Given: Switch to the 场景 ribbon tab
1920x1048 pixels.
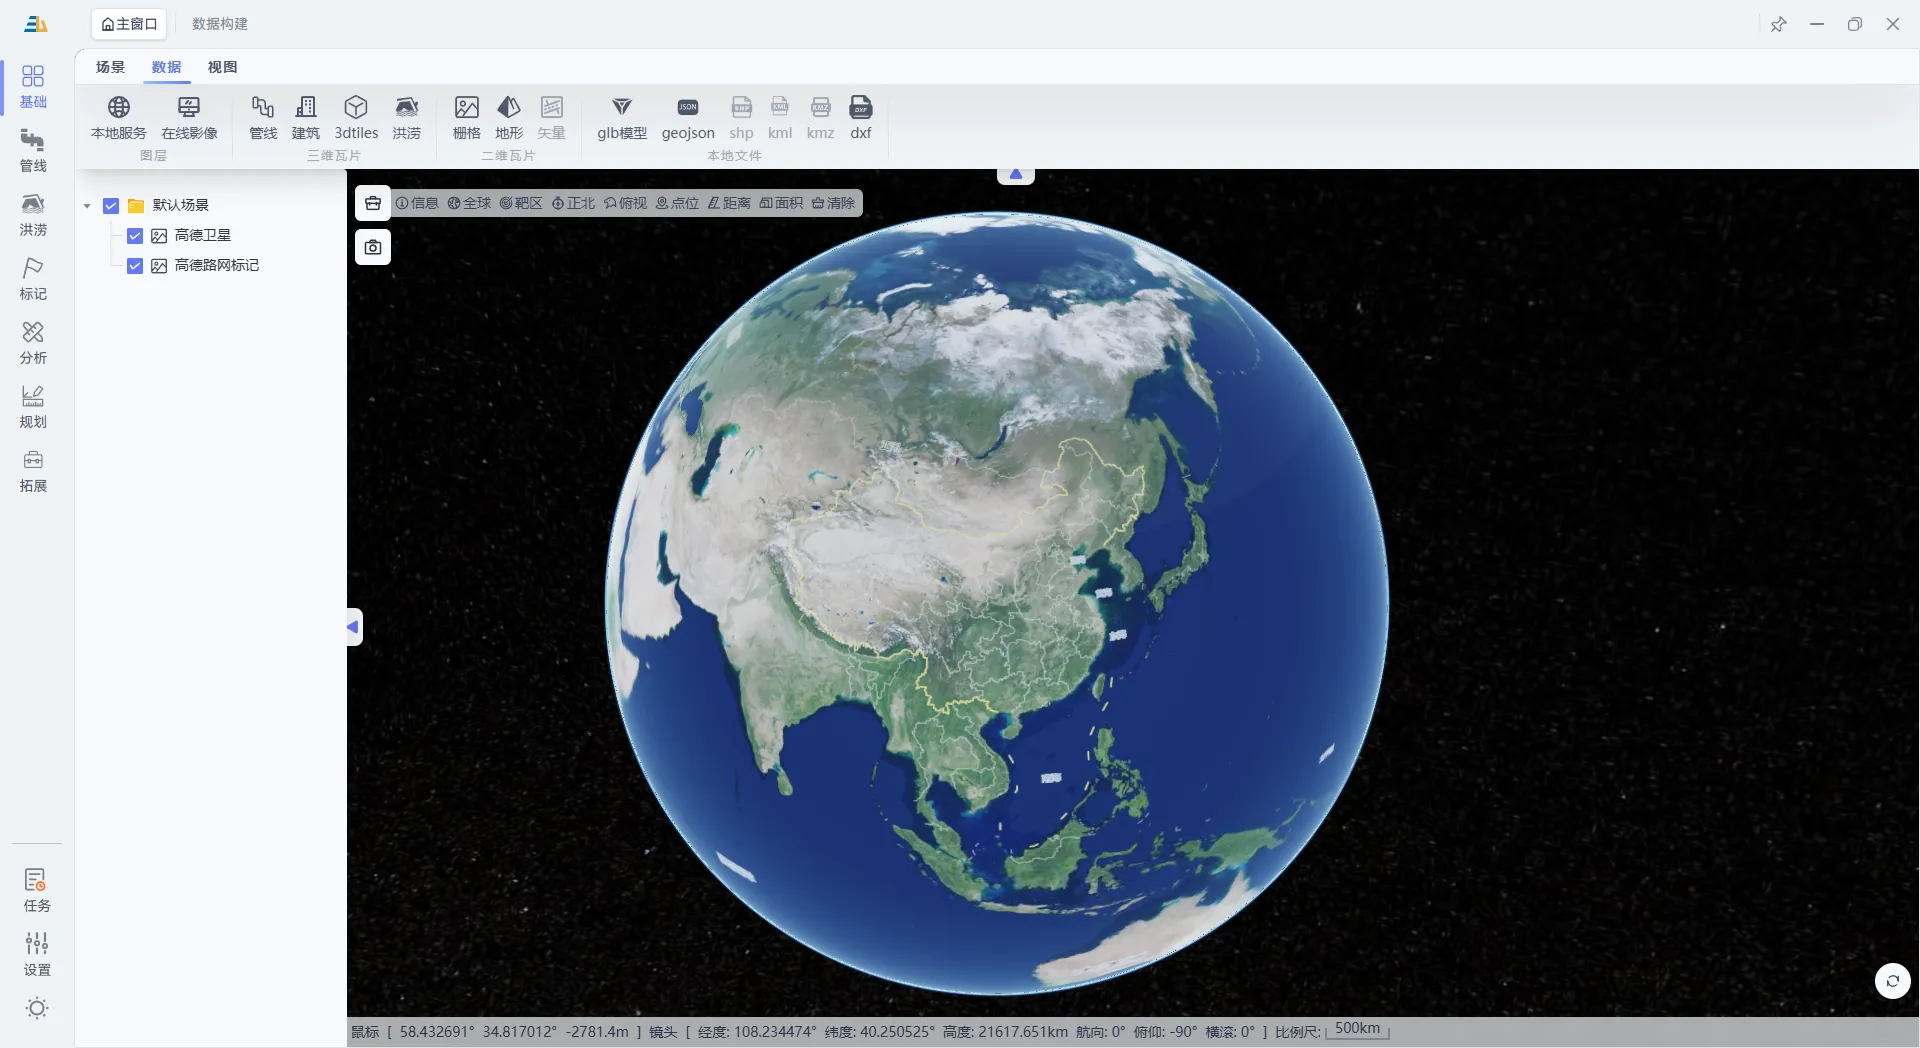Looking at the screenshot, I should click(x=110, y=67).
